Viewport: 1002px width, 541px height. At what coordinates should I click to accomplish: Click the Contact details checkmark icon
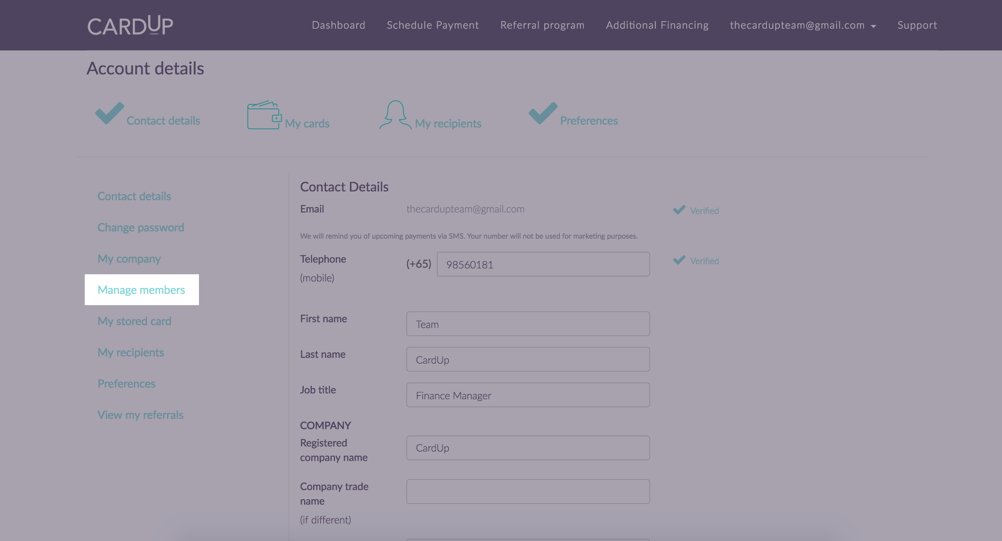coord(109,113)
